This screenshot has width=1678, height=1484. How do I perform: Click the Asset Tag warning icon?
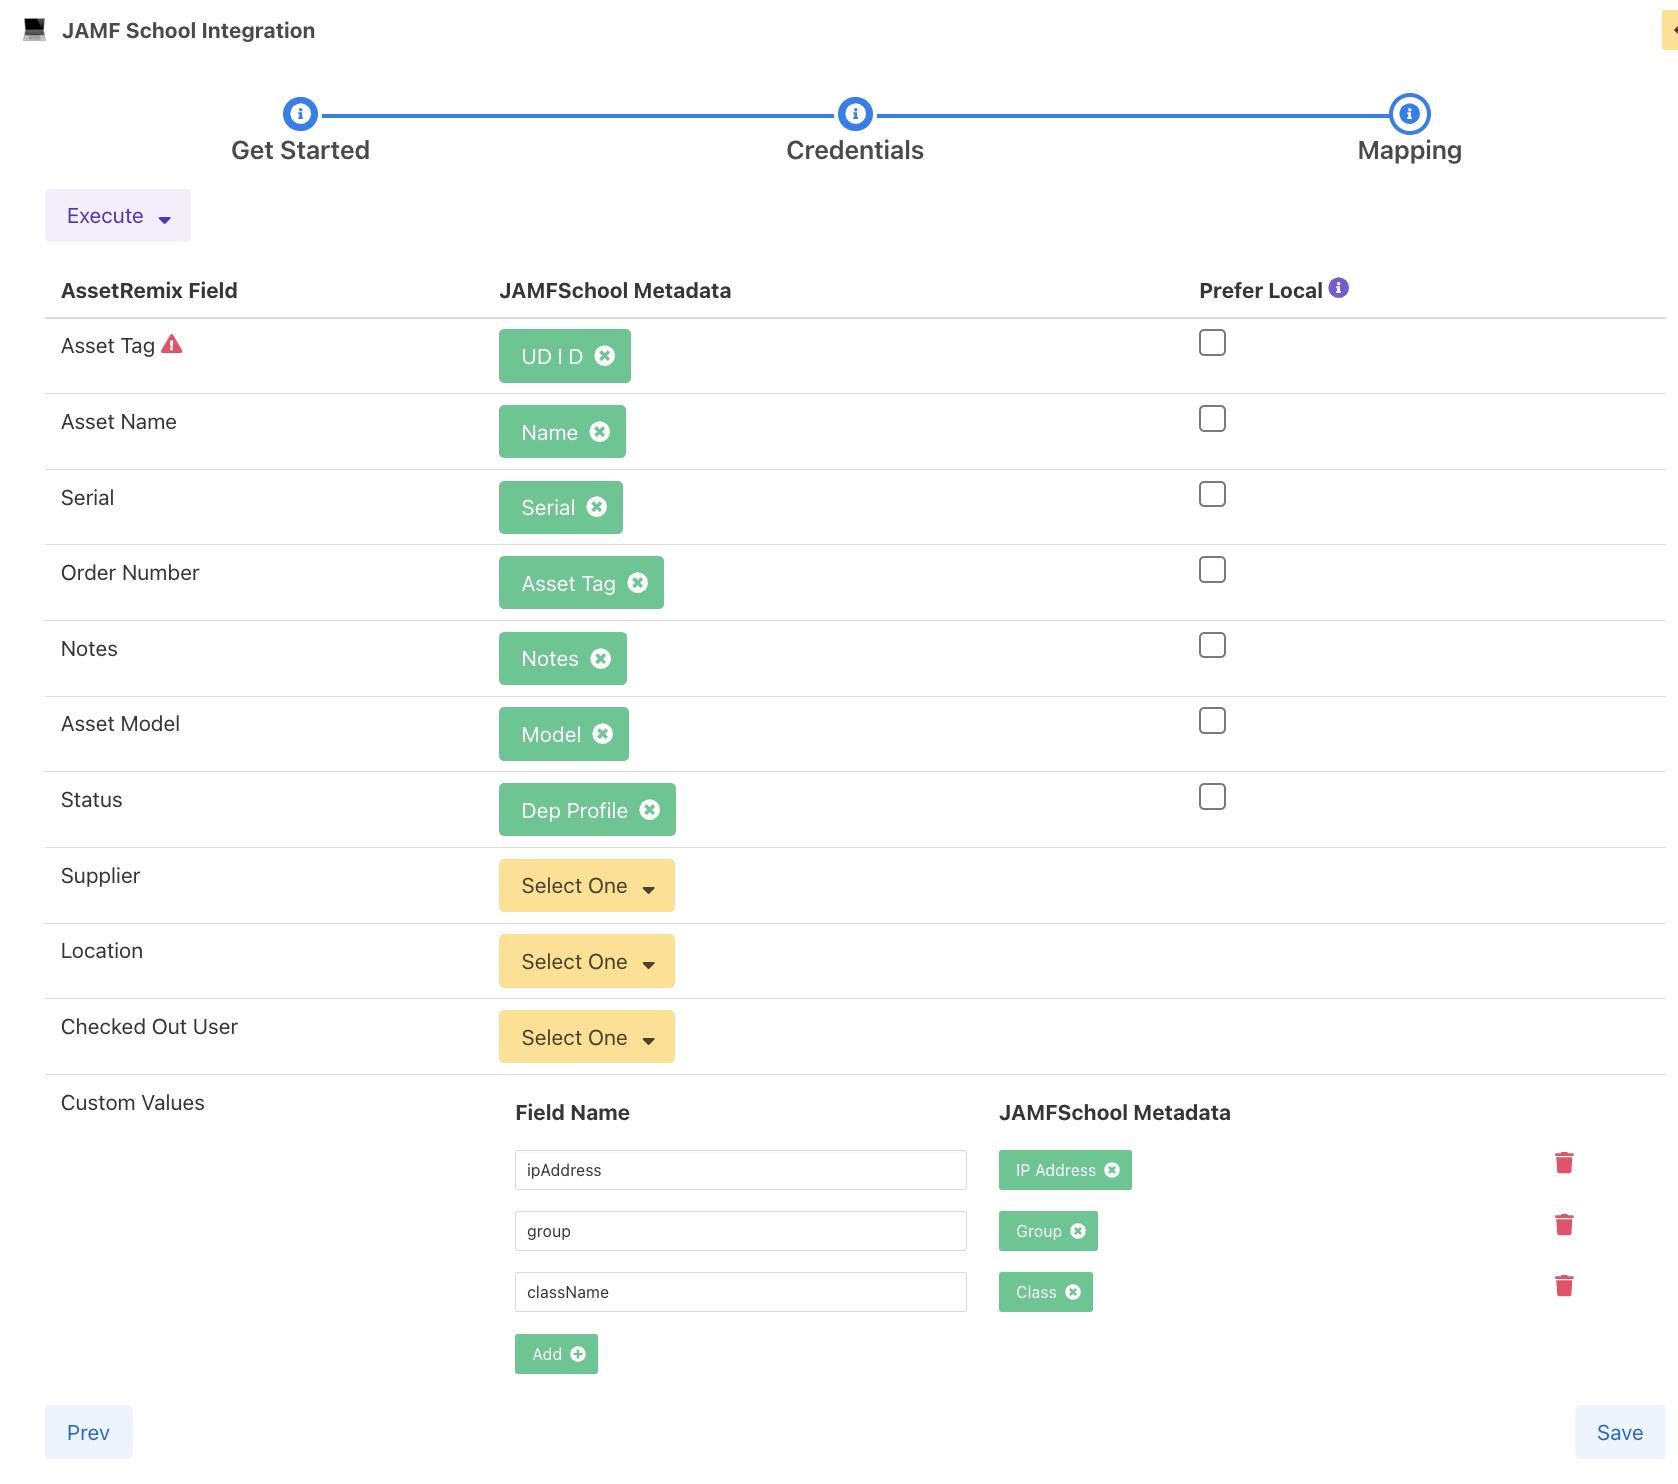172,345
